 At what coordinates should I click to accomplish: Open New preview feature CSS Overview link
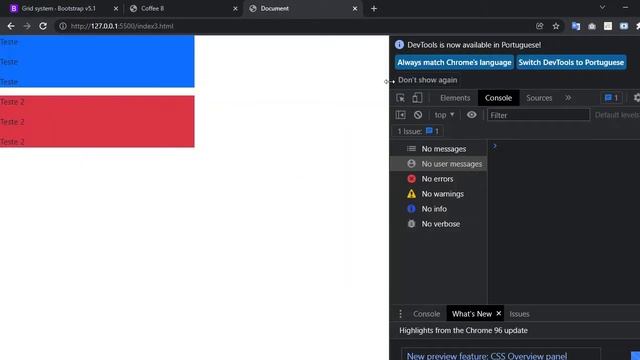(487, 356)
